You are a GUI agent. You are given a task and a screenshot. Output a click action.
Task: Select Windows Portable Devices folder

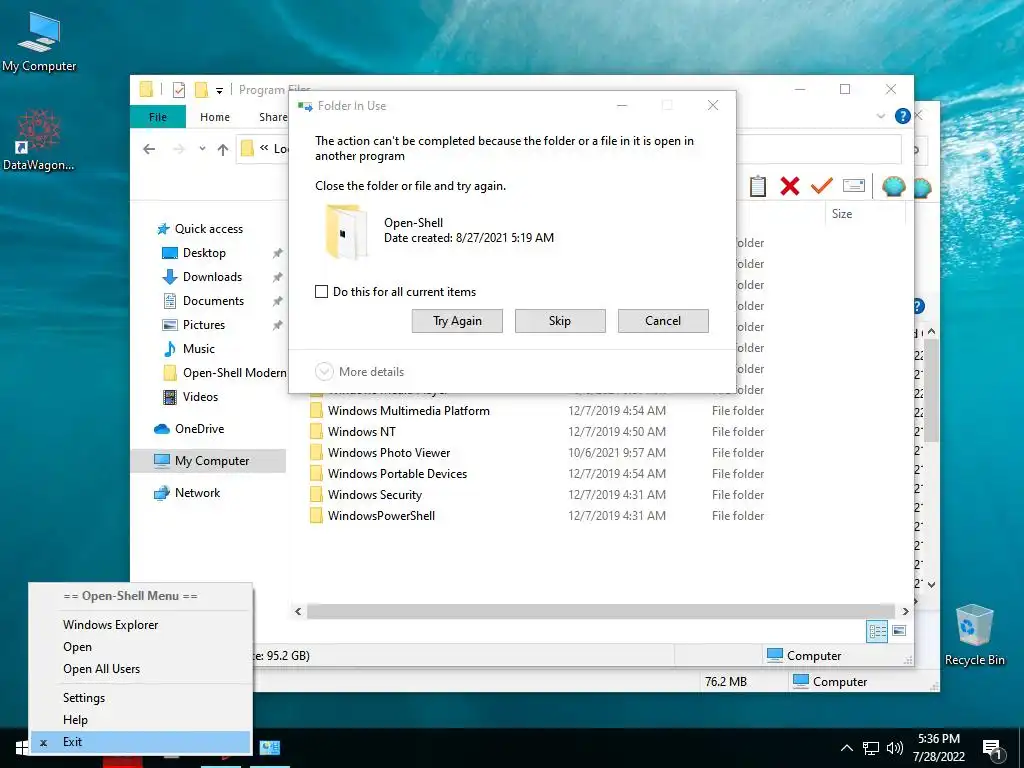397,473
